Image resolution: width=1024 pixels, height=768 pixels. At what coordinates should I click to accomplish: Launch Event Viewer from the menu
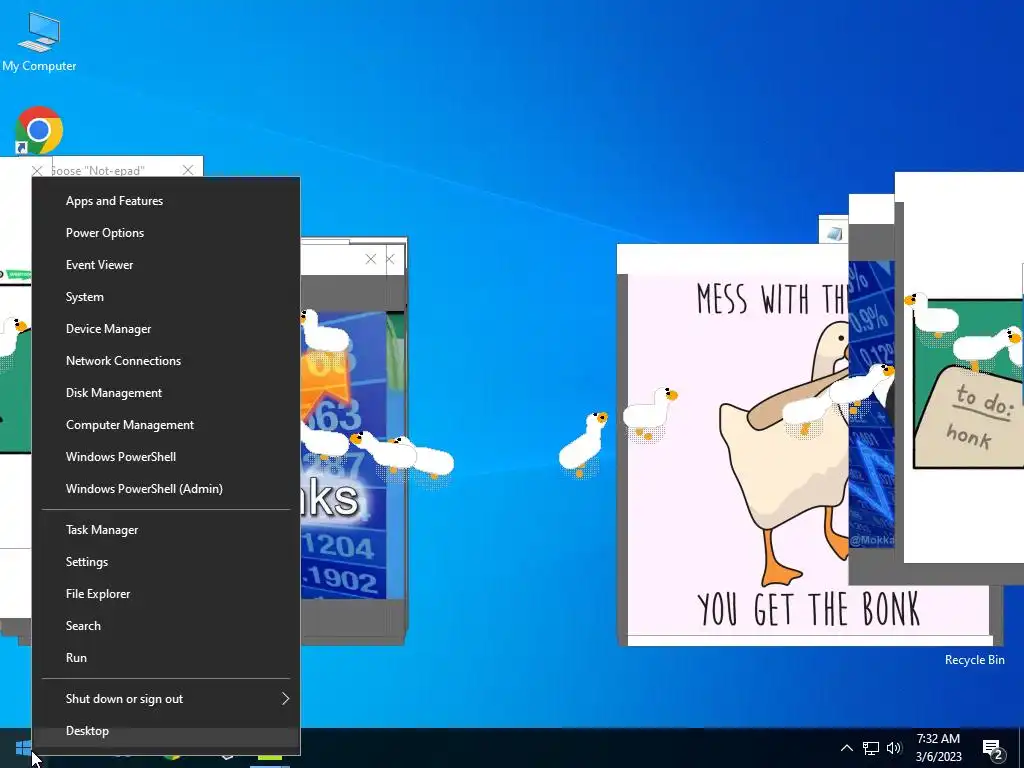click(x=167, y=264)
